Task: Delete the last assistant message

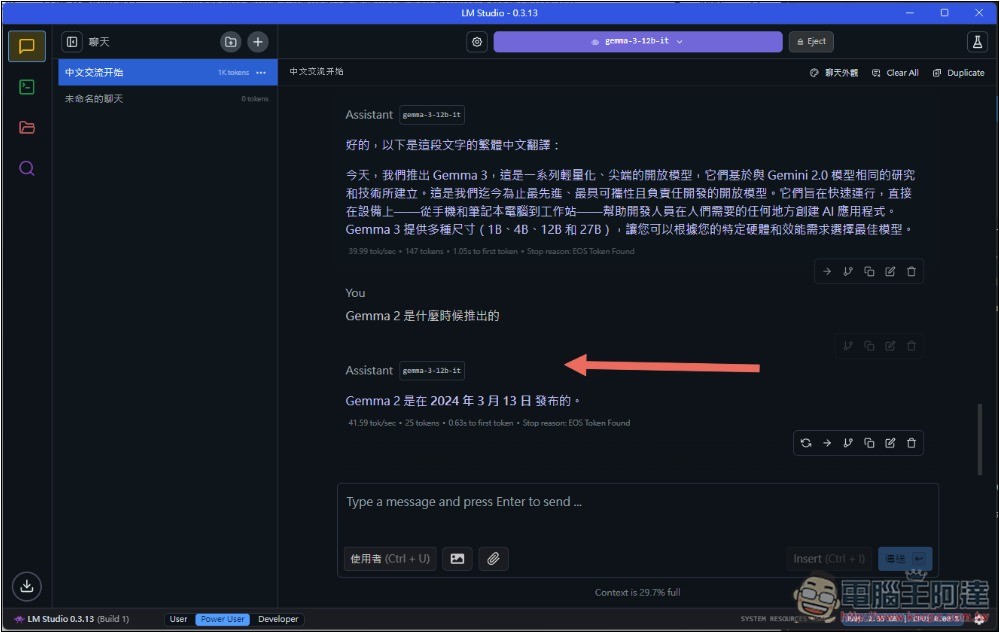Action: pos(911,443)
